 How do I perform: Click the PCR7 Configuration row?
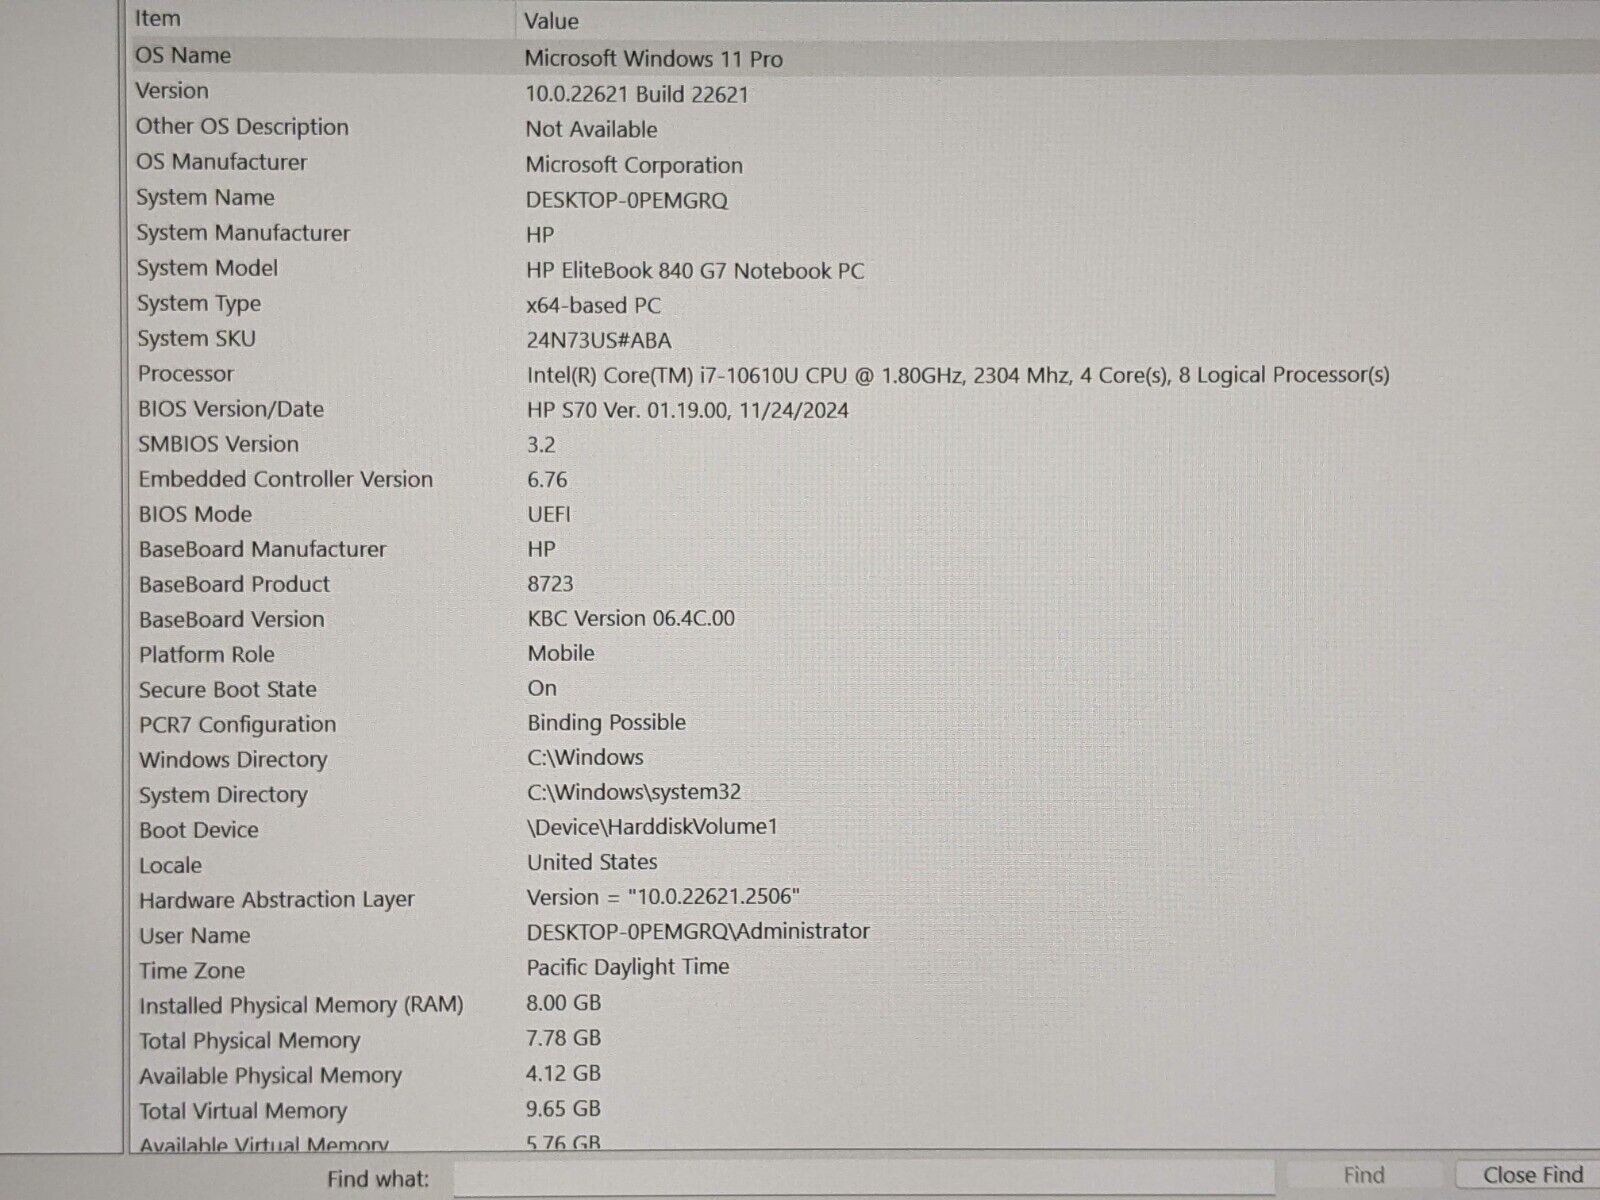click(x=238, y=724)
